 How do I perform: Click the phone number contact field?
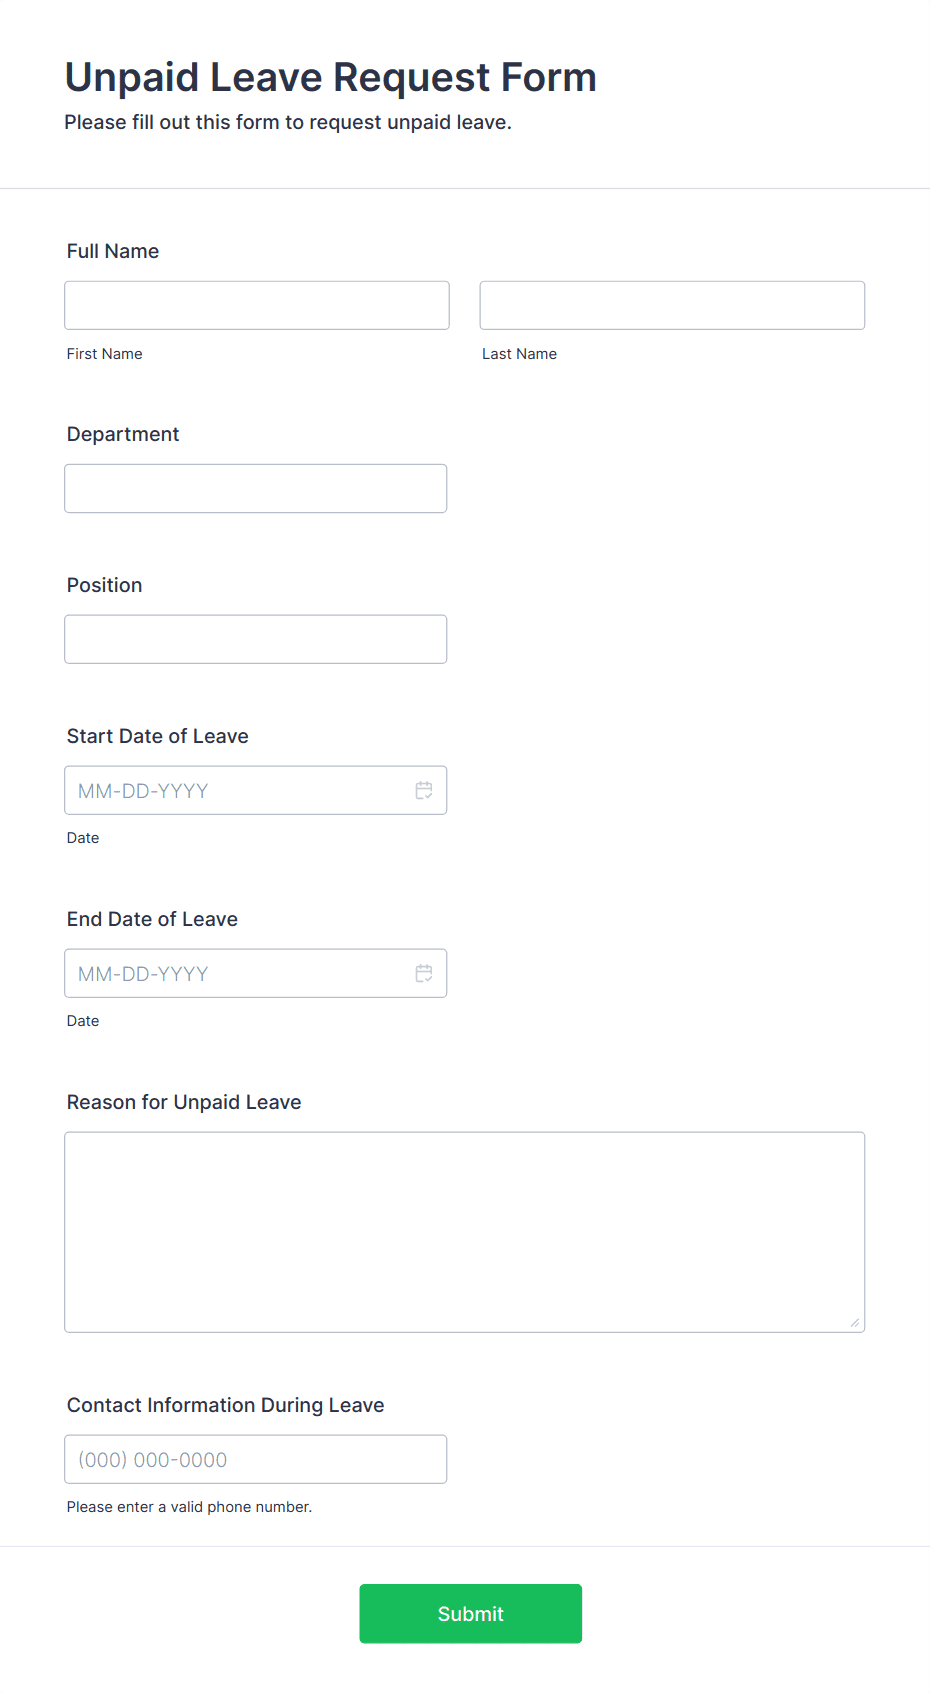click(x=256, y=1459)
